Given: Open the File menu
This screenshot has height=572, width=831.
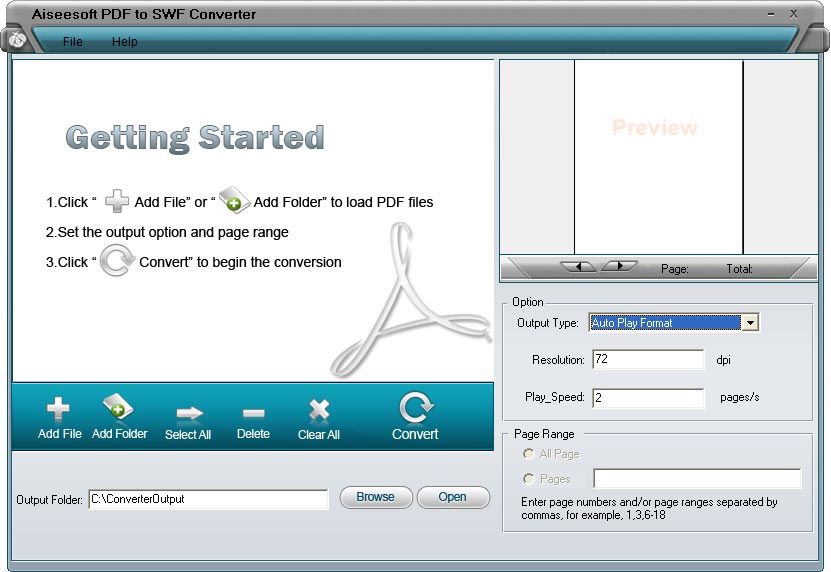Looking at the screenshot, I should coord(72,42).
